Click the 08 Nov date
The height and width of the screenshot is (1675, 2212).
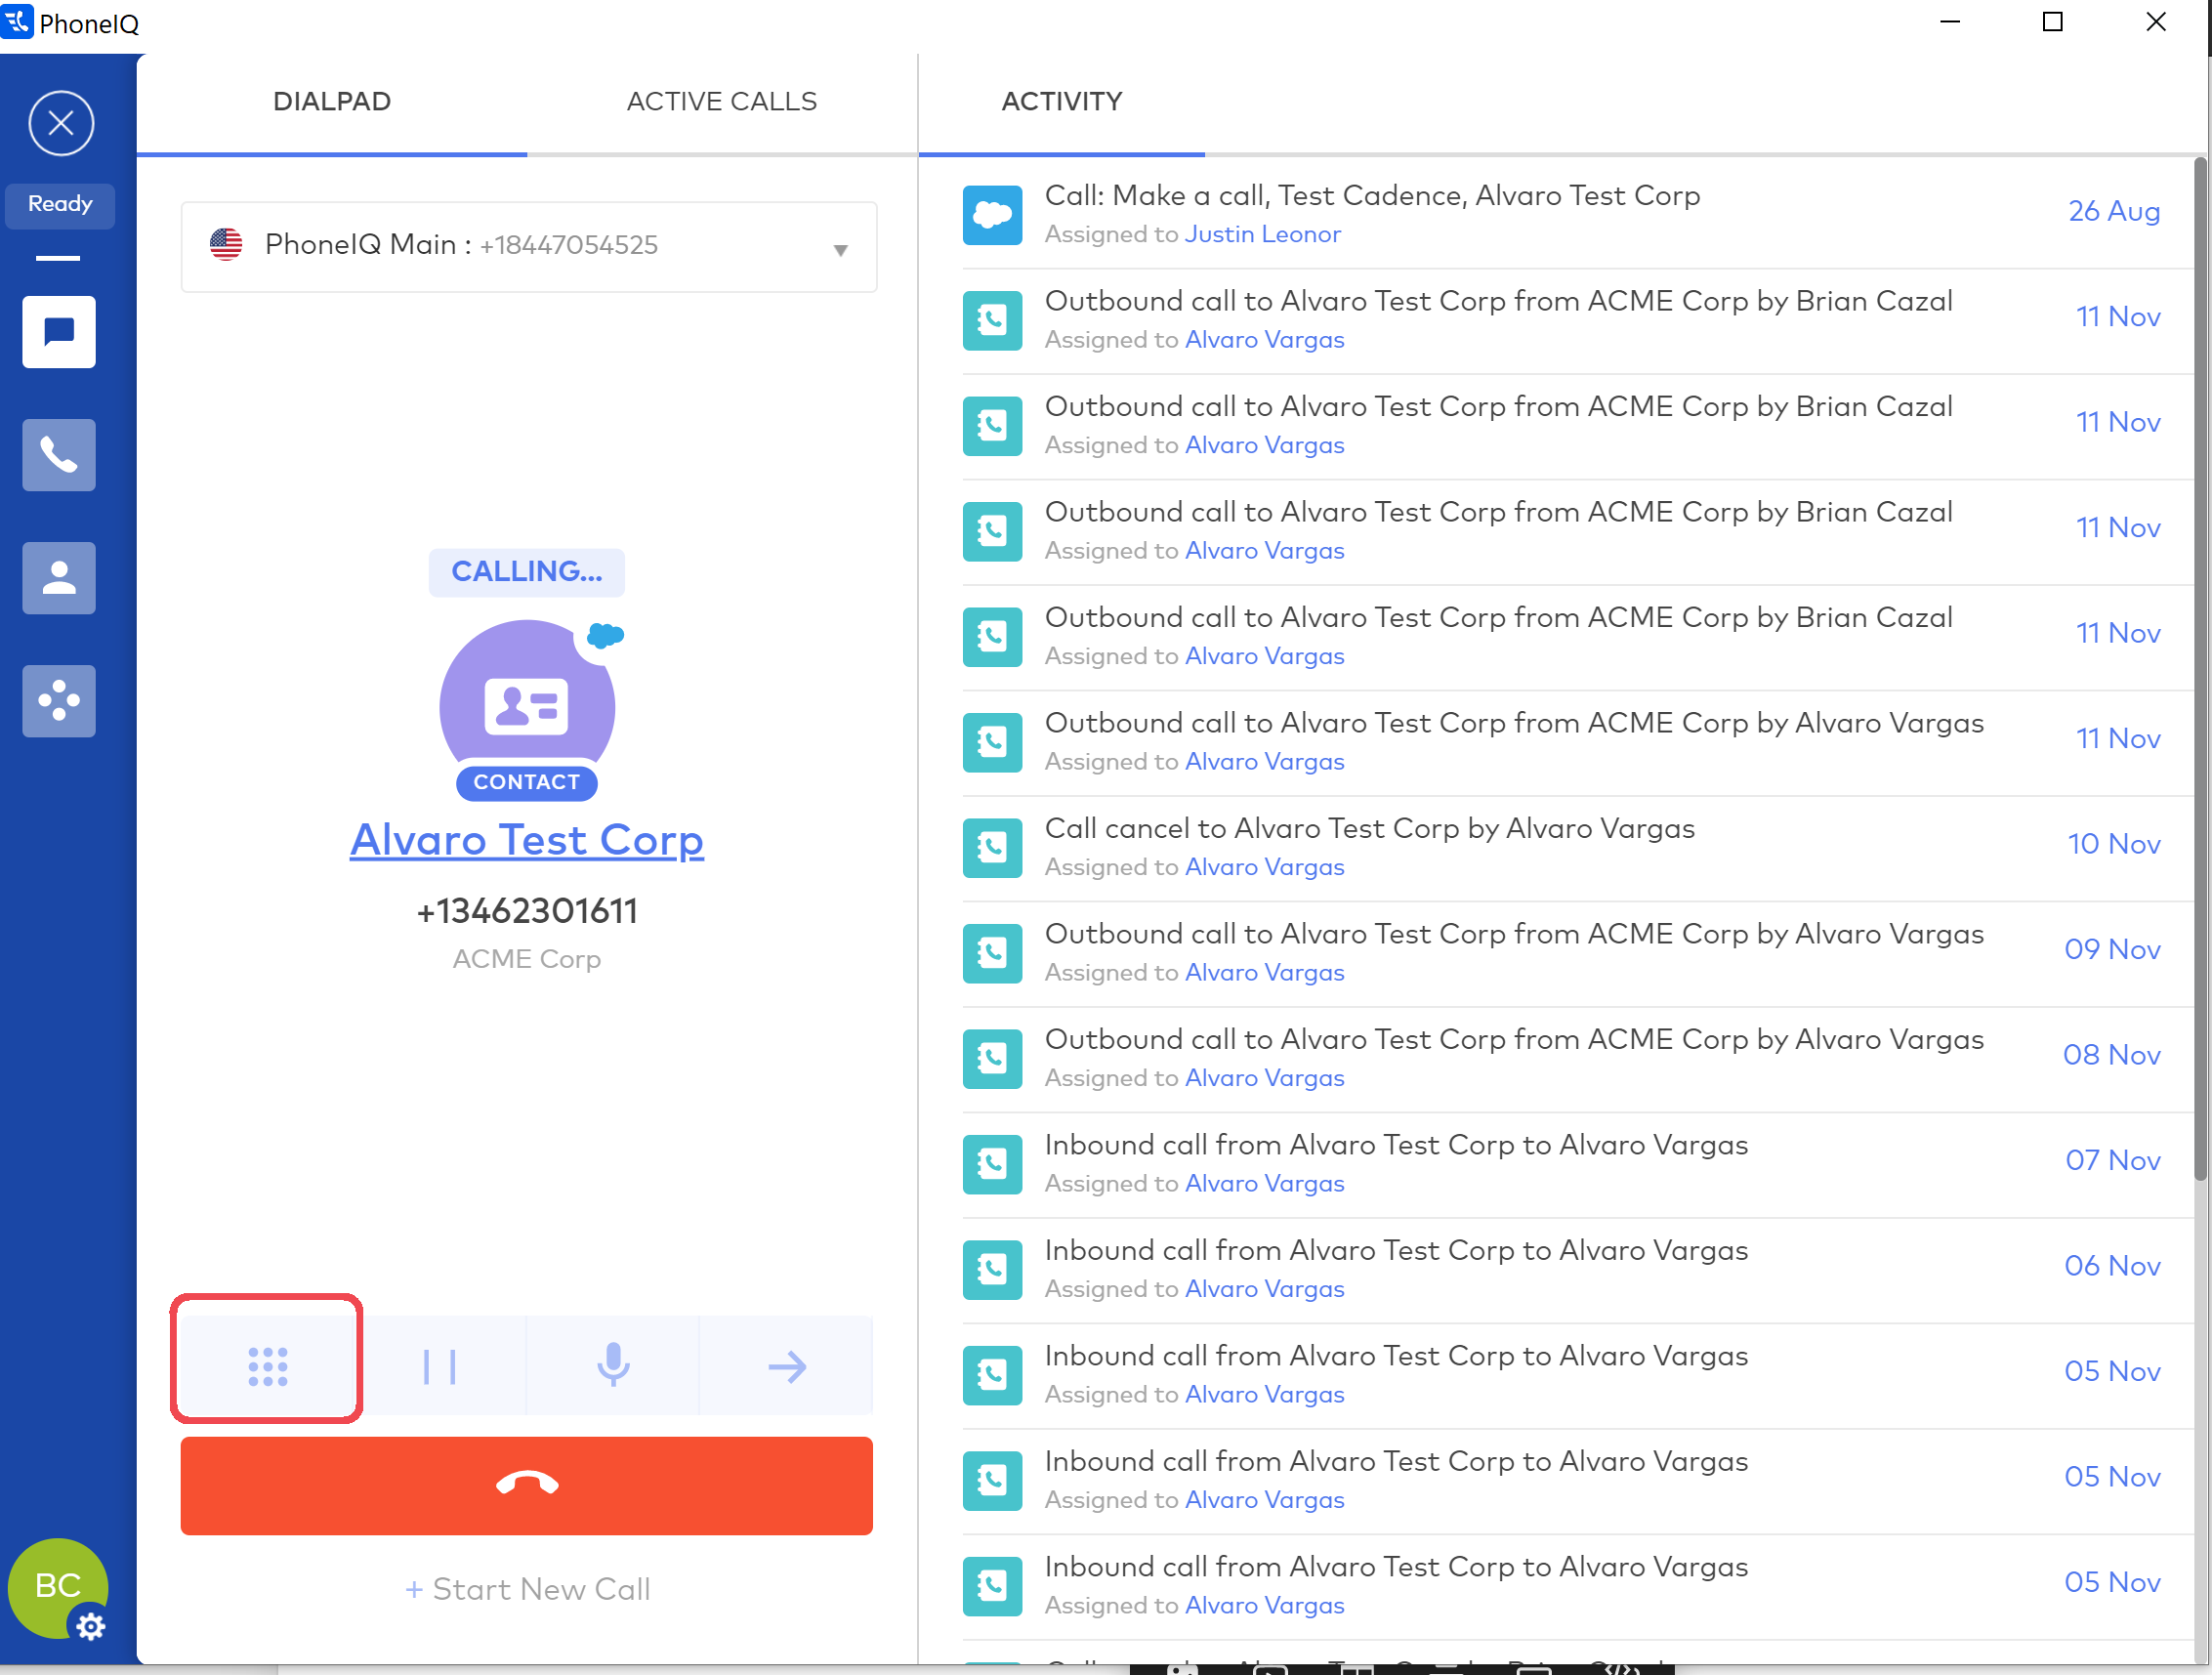tap(2112, 1055)
